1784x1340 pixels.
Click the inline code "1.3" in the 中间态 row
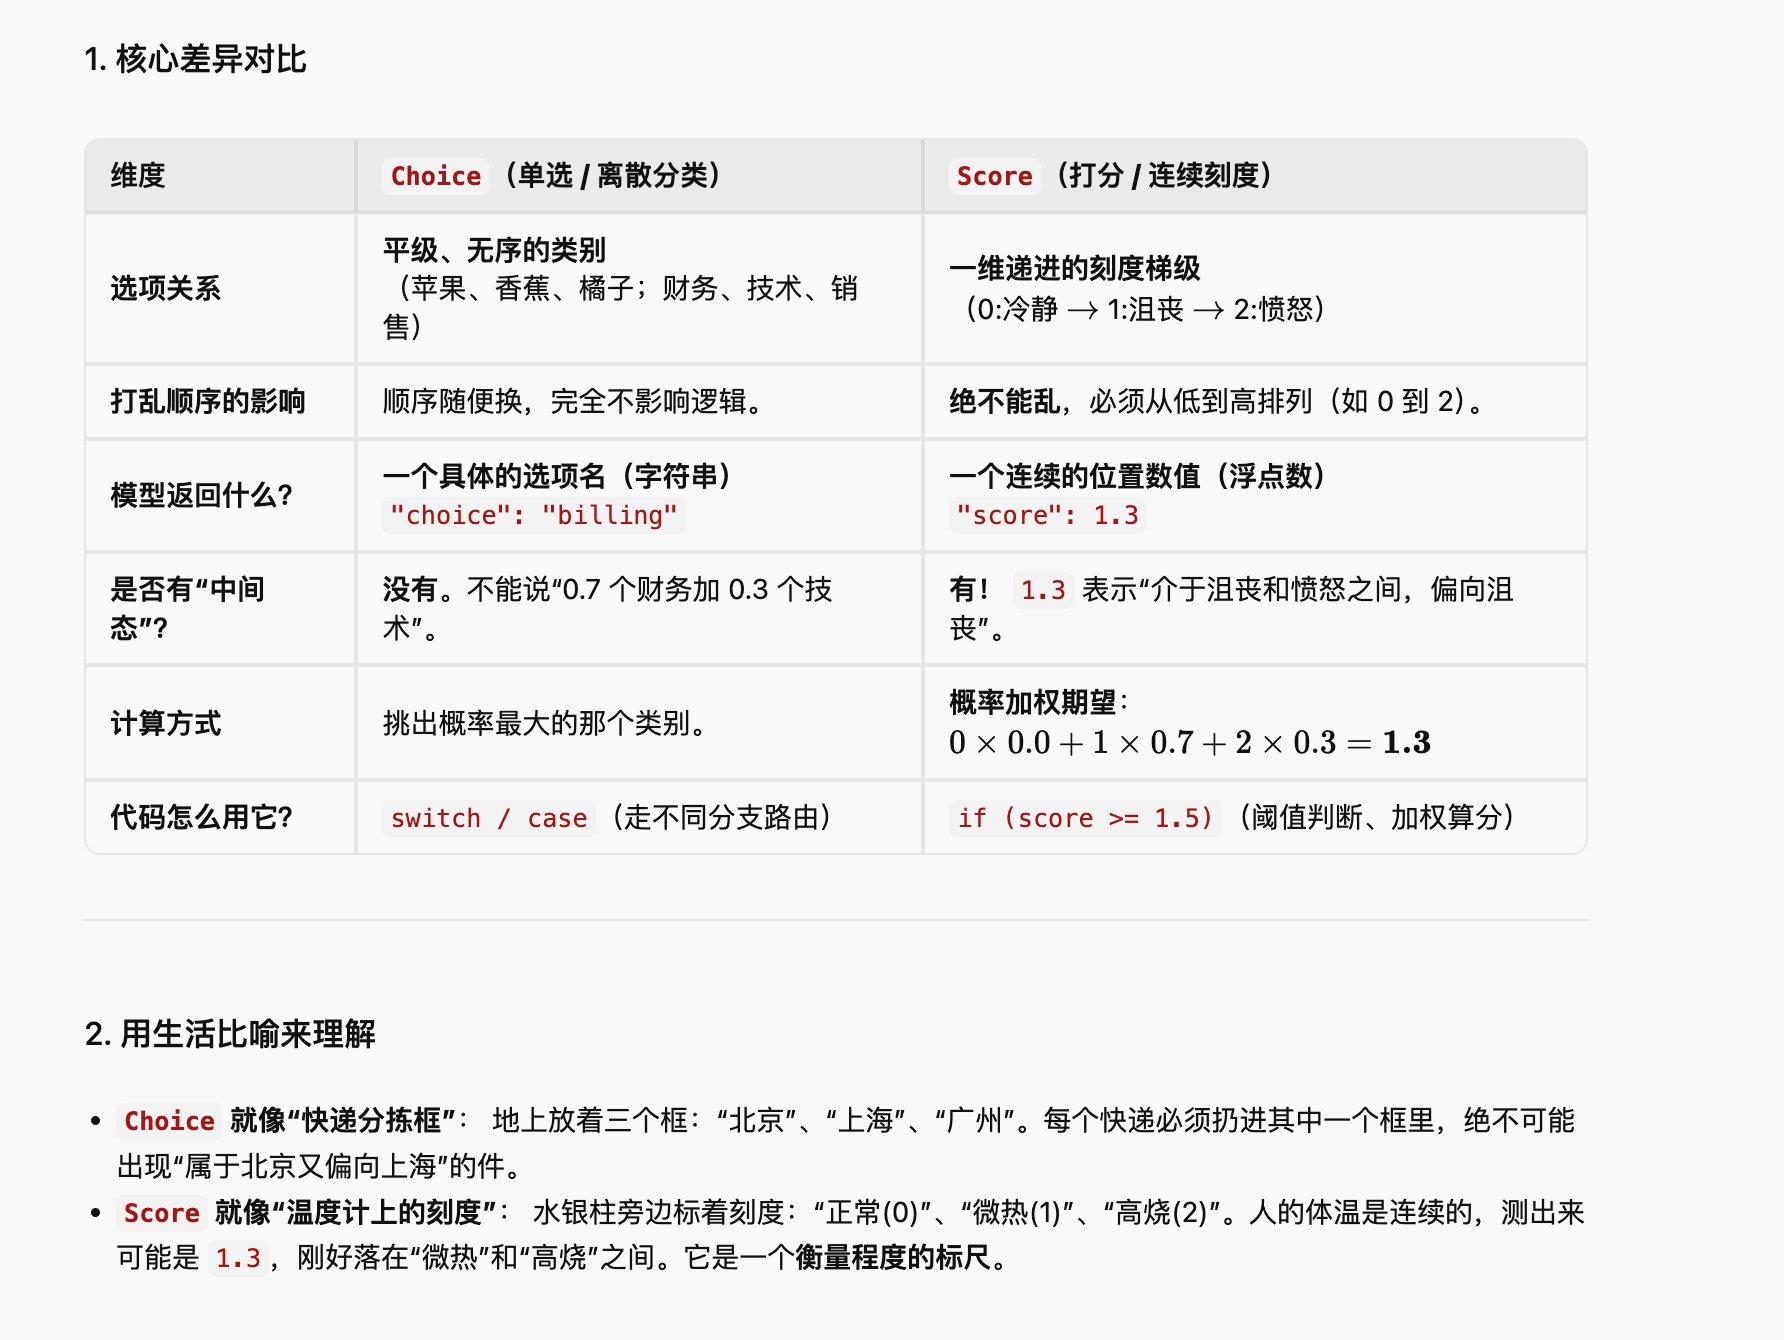tap(1043, 590)
